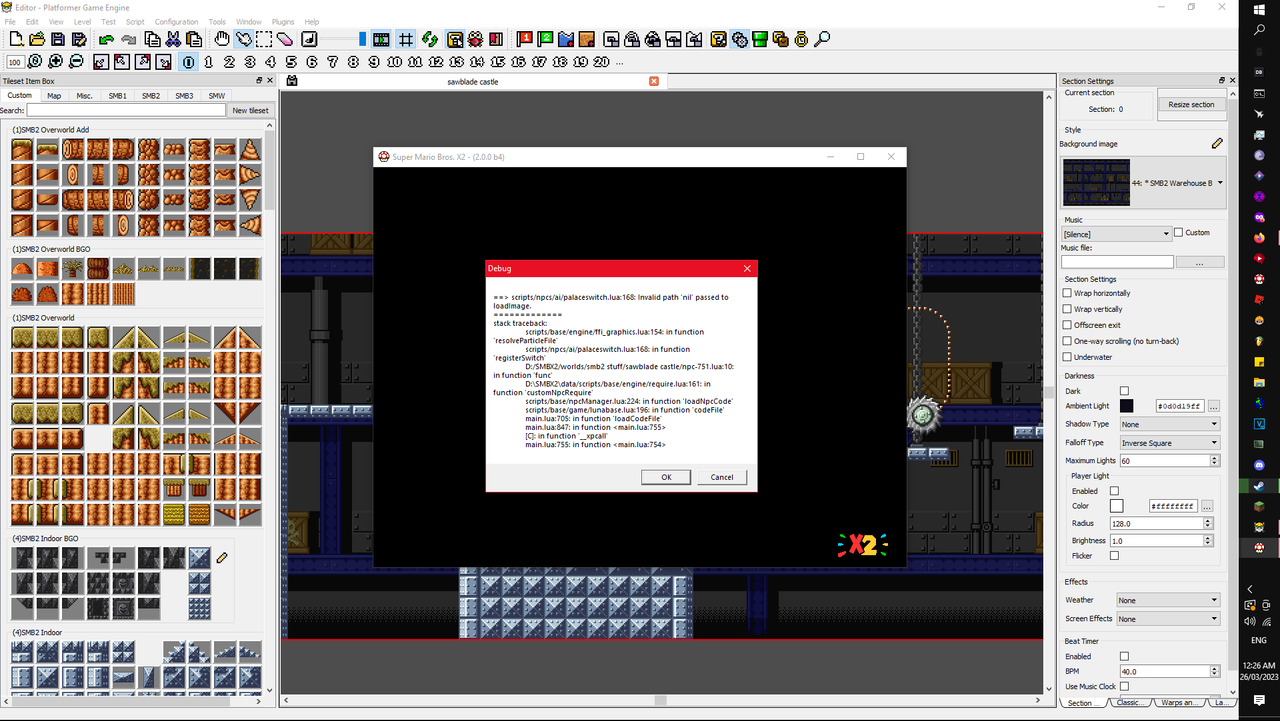Toggle the grid snap icon
1280x721 pixels.
(x=405, y=39)
